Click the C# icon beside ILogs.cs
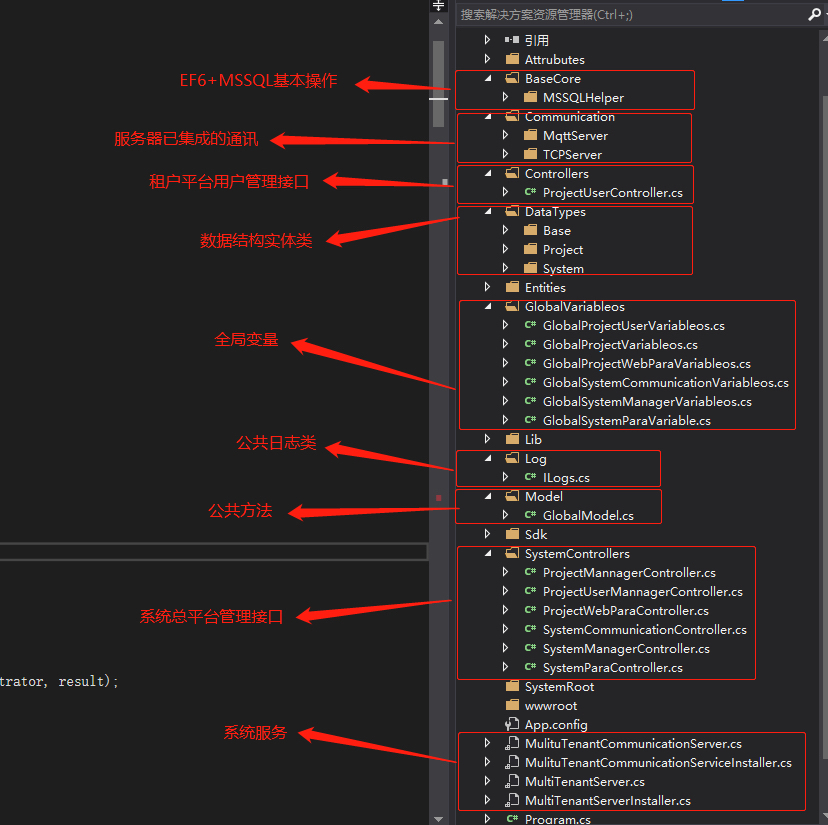 click(530, 478)
